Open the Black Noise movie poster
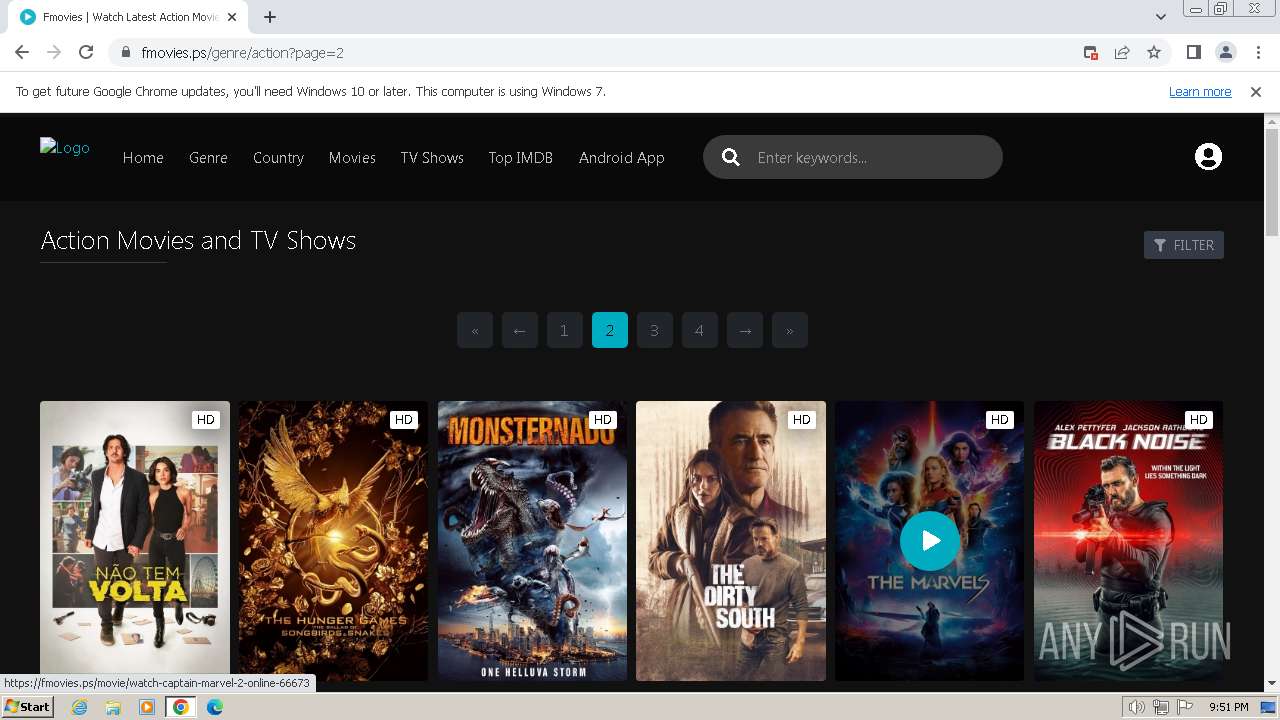Image resolution: width=1280 pixels, height=720 pixels. click(1128, 541)
